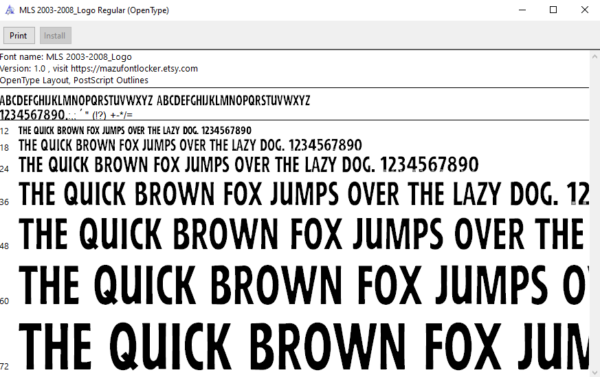Click the window title "MLS 2003-2008_Logo Regular (OpenType)"
This screenshot has width=600, height=377.
coord(94,10)
